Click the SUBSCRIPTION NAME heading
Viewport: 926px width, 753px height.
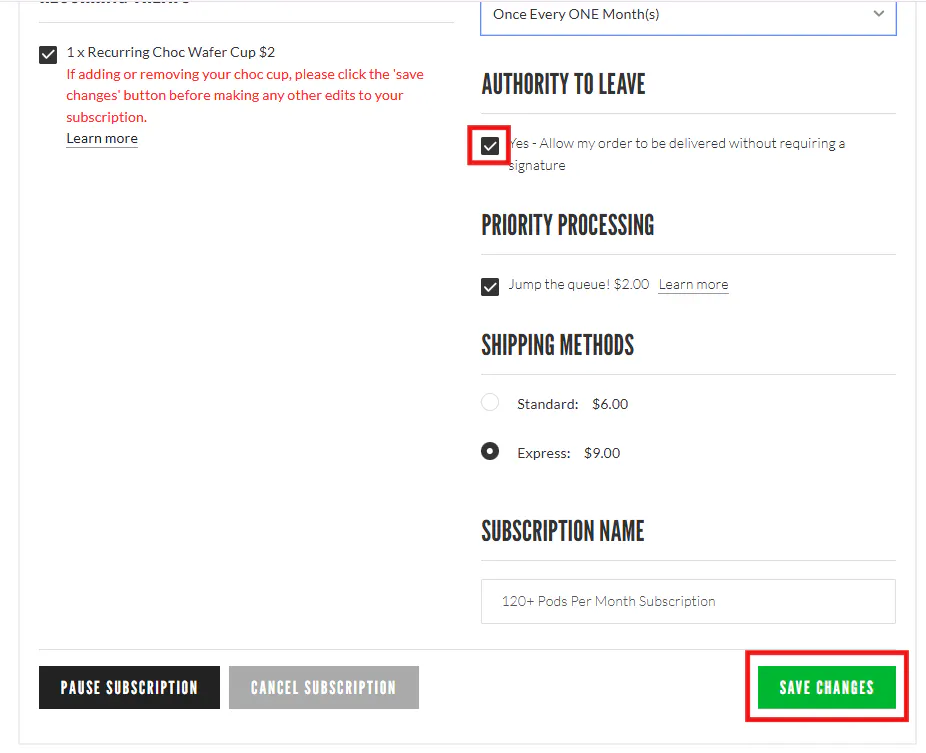[563, 531]
